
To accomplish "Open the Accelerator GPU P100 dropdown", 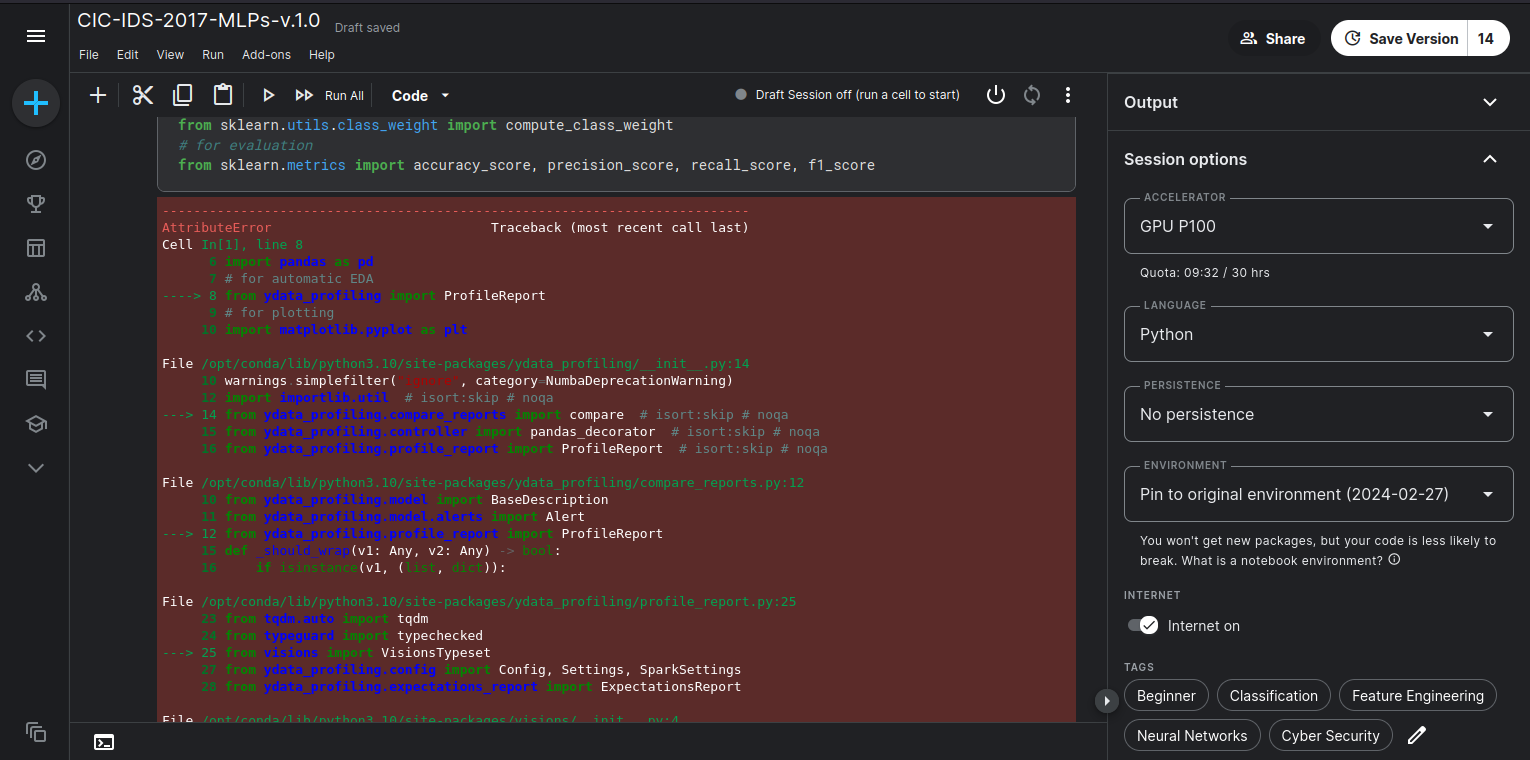I will (x=1318, y=226).
